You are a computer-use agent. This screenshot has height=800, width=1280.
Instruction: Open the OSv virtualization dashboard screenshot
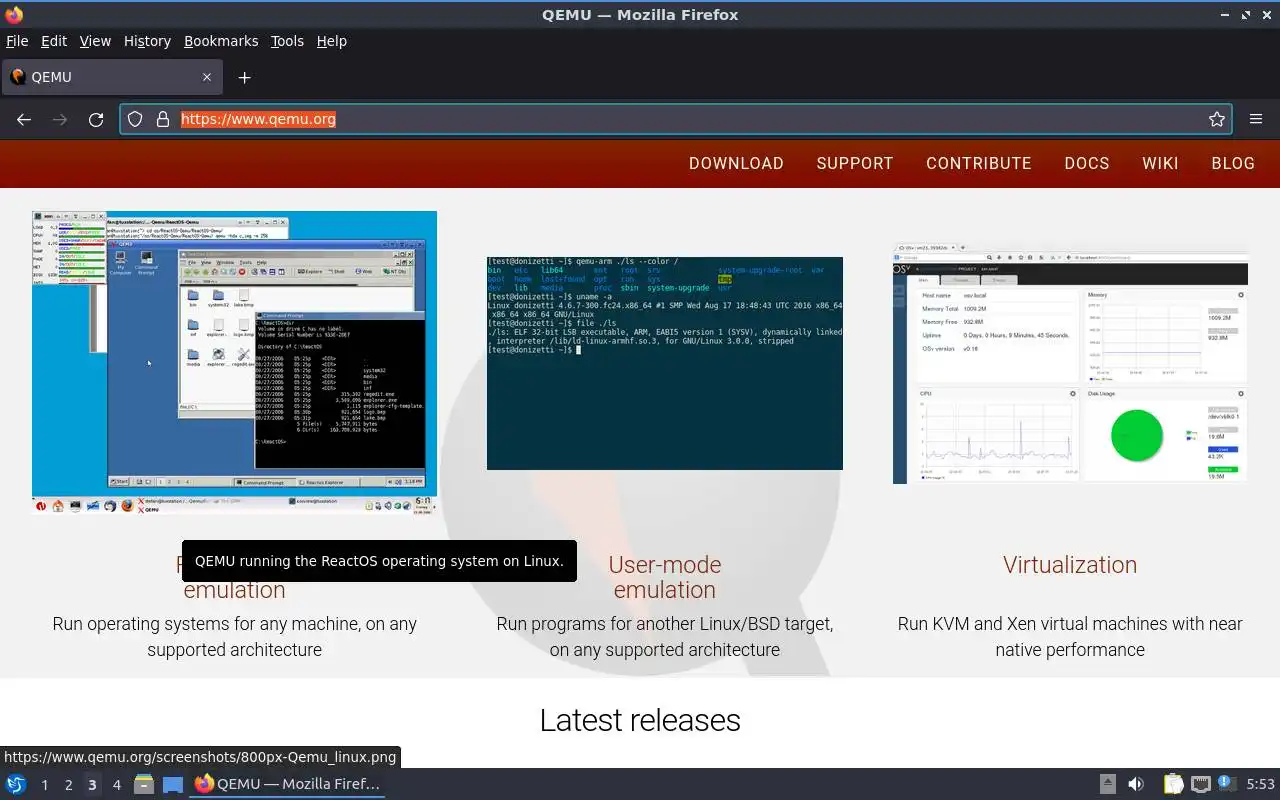(x=1070, y=363)
